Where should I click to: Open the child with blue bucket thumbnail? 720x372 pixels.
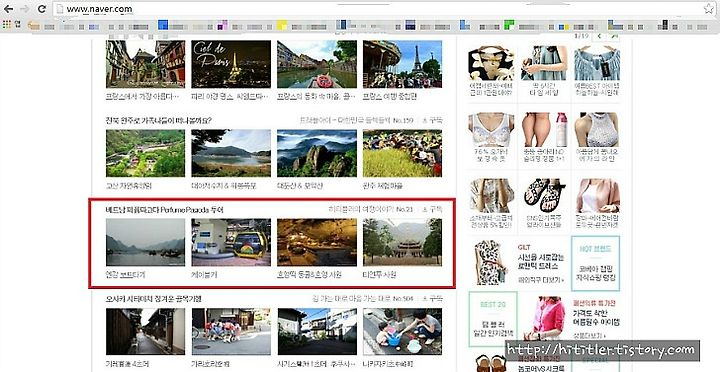tap(402, 331)
